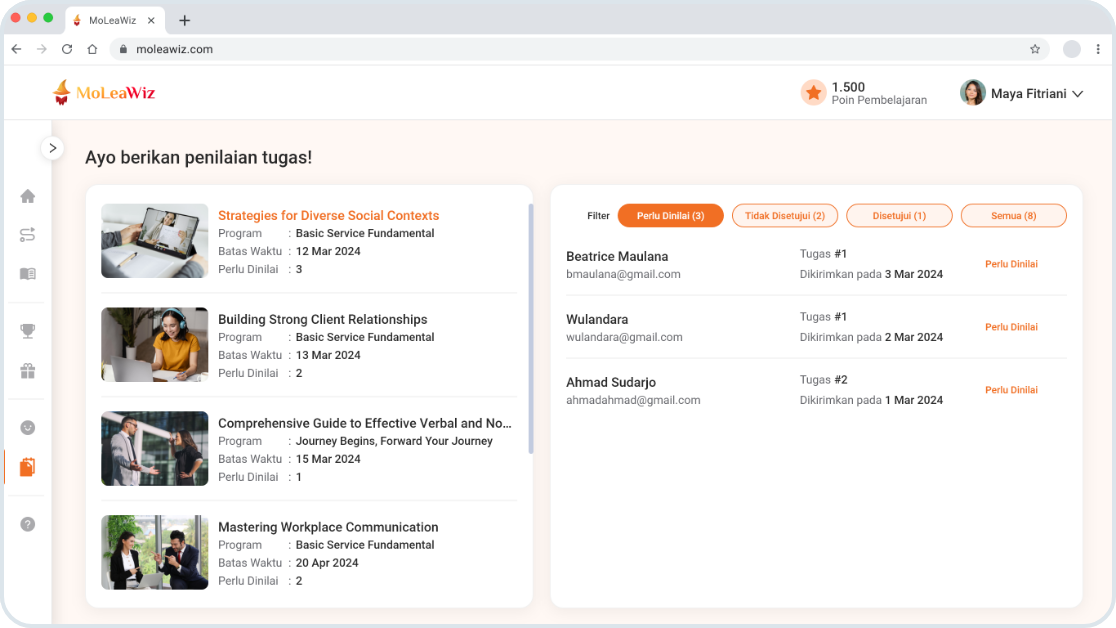Bookmark page with the star icon
The width and height of the screenshot is (1116, 628).
click(1035, 49)
